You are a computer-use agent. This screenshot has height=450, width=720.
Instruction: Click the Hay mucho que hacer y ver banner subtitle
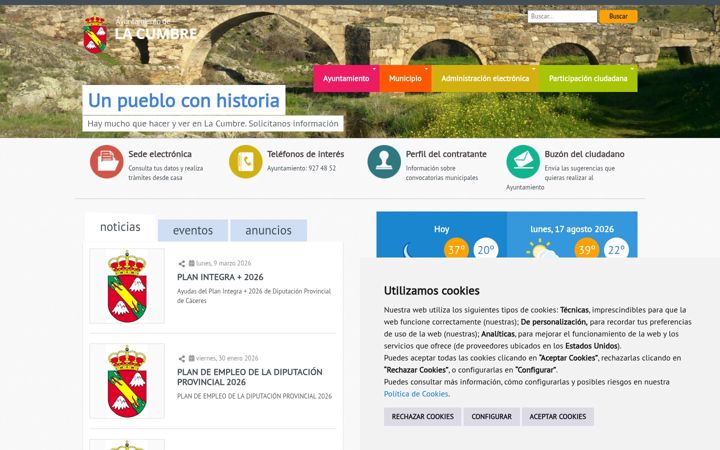pyautogui.click(x=213, y=124)
